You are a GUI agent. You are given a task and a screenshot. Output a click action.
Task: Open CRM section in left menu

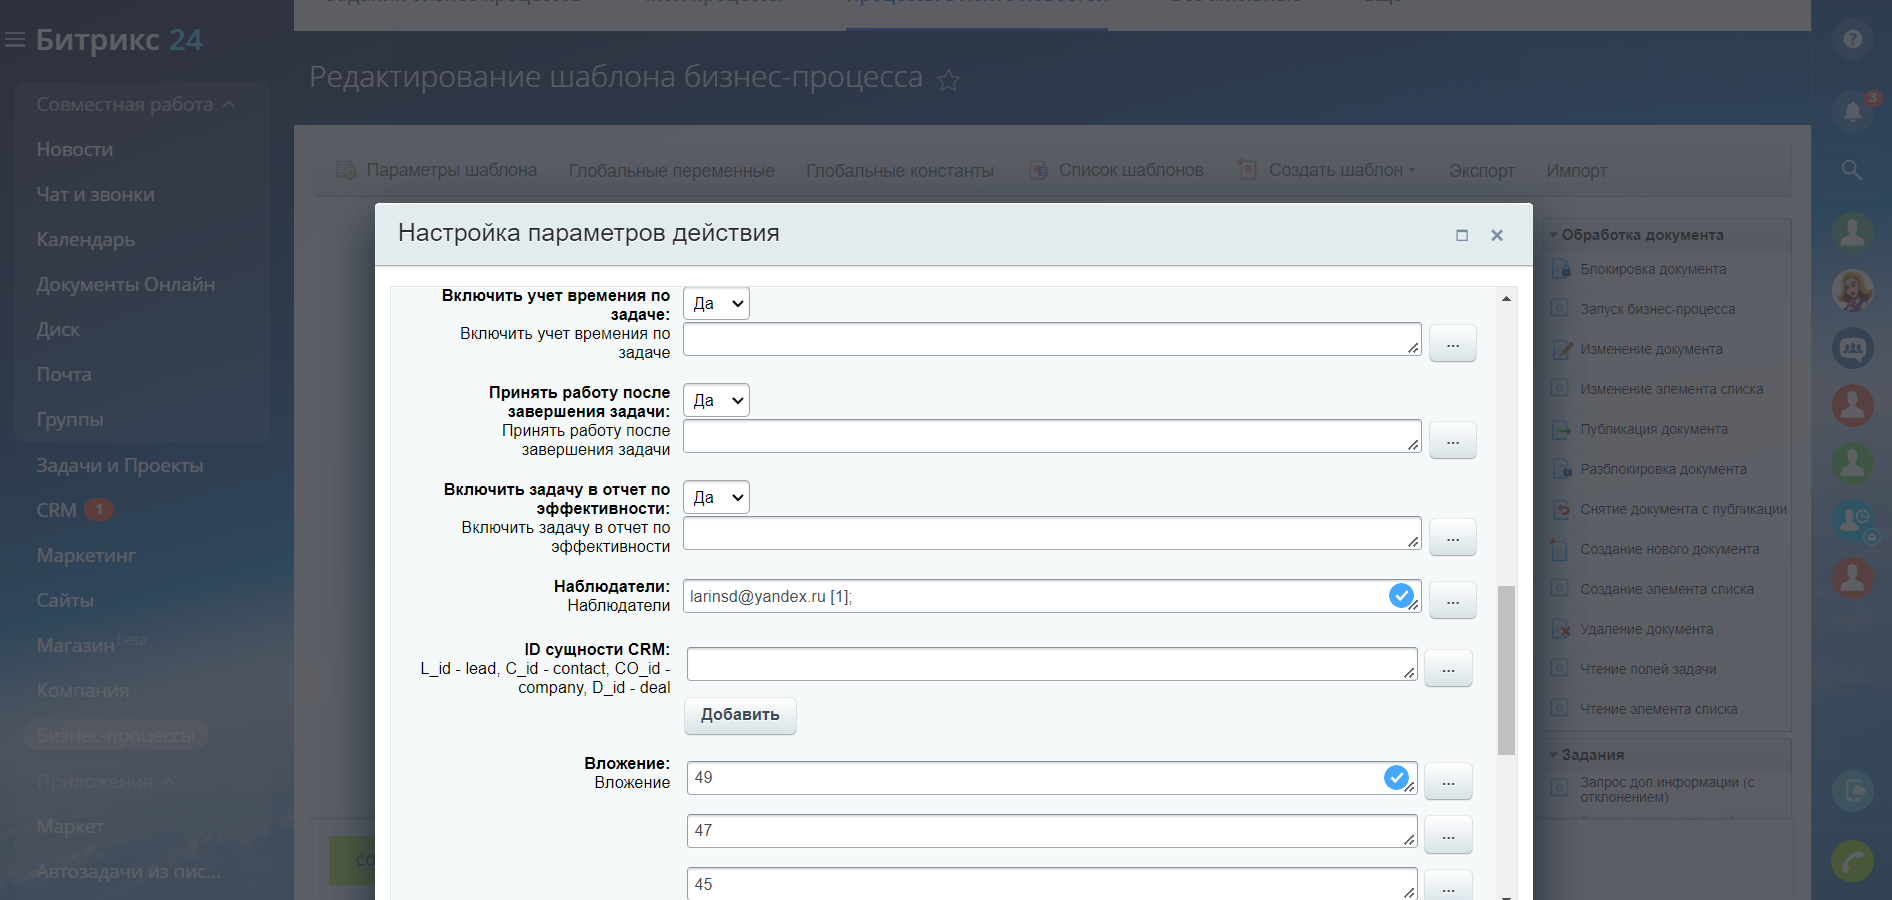click(57, 510)
